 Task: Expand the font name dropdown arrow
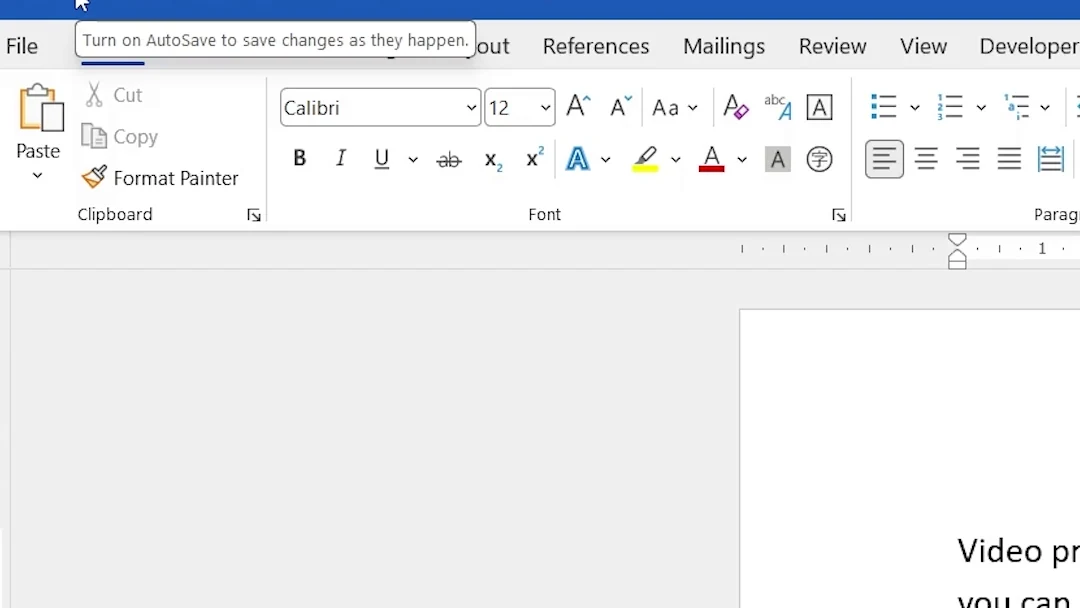tap(471, 107)
